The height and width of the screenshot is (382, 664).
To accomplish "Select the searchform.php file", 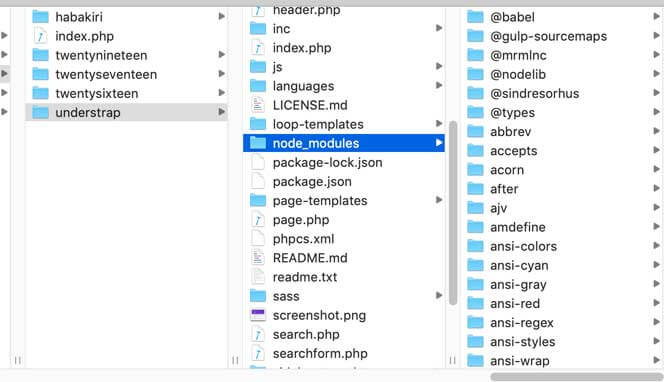I will tap(344, 354).
